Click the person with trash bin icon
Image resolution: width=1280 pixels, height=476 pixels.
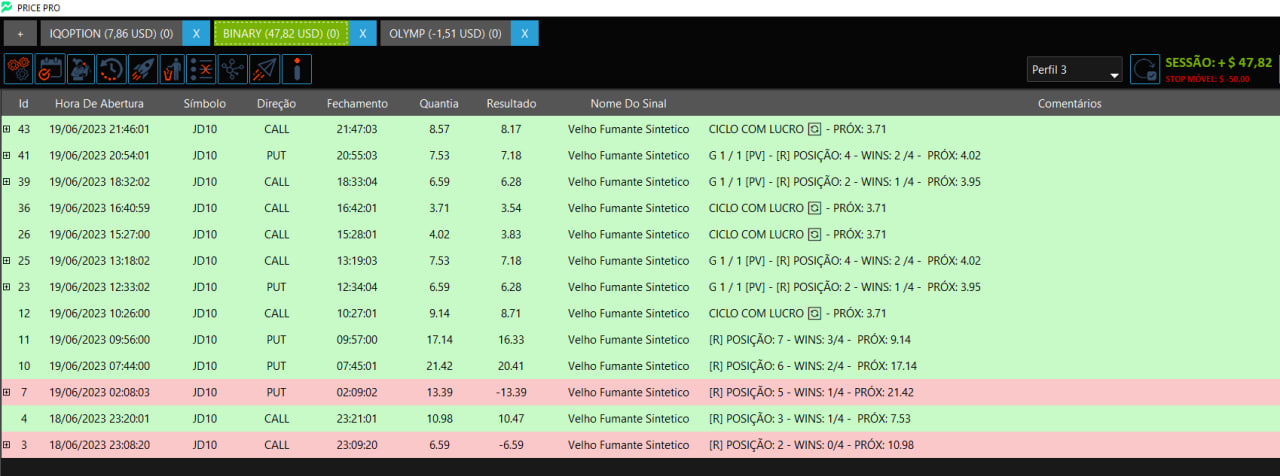point(172,69)
